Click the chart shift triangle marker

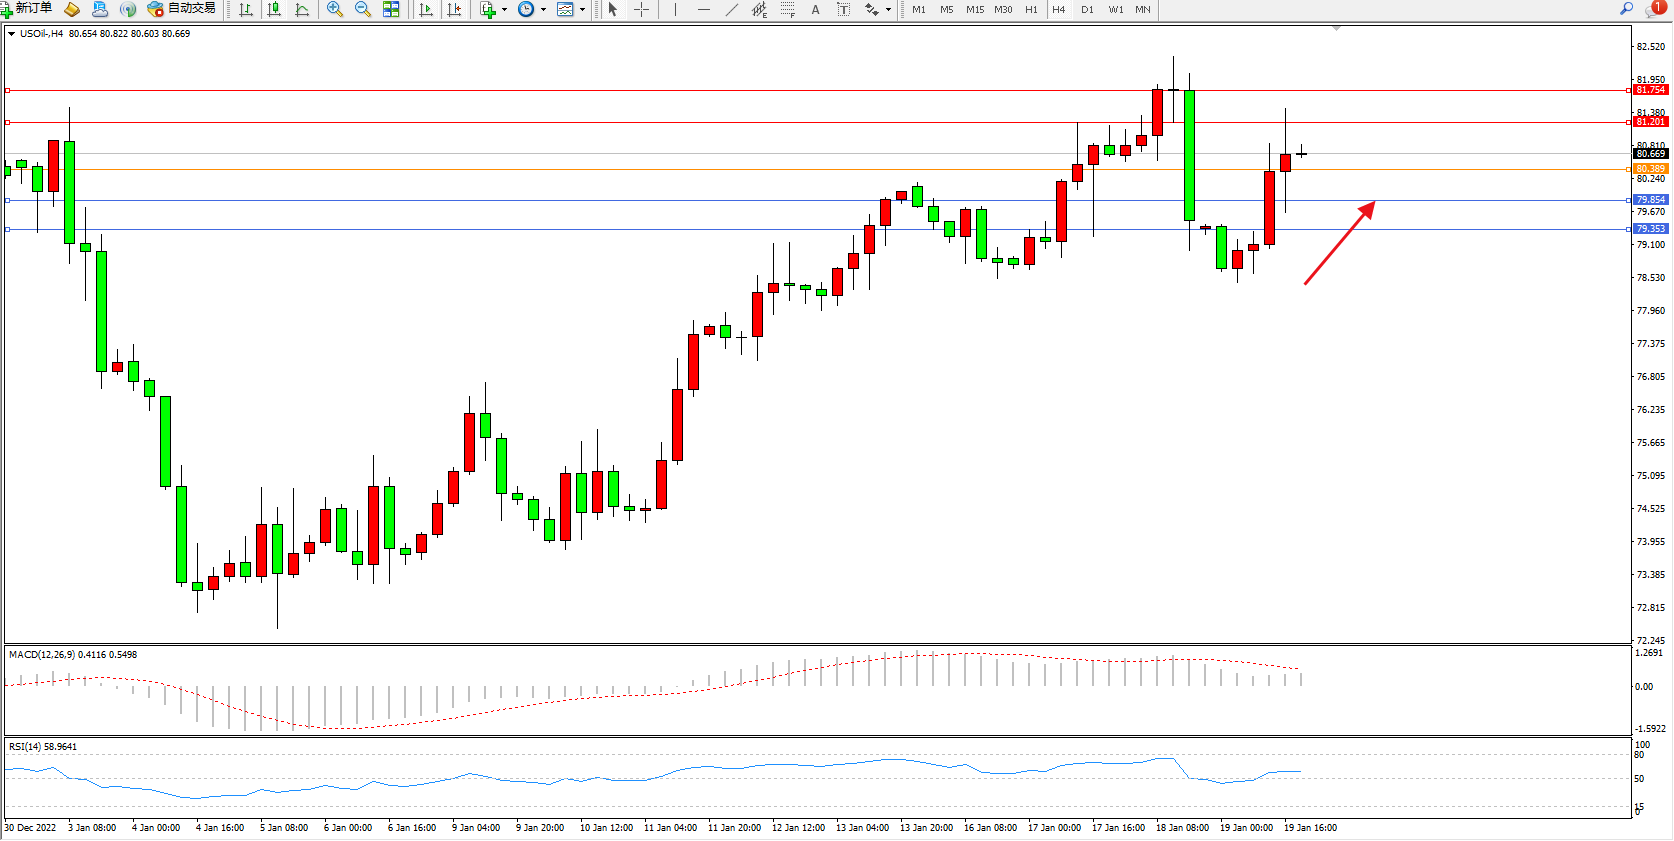[x=1336, y=29]
